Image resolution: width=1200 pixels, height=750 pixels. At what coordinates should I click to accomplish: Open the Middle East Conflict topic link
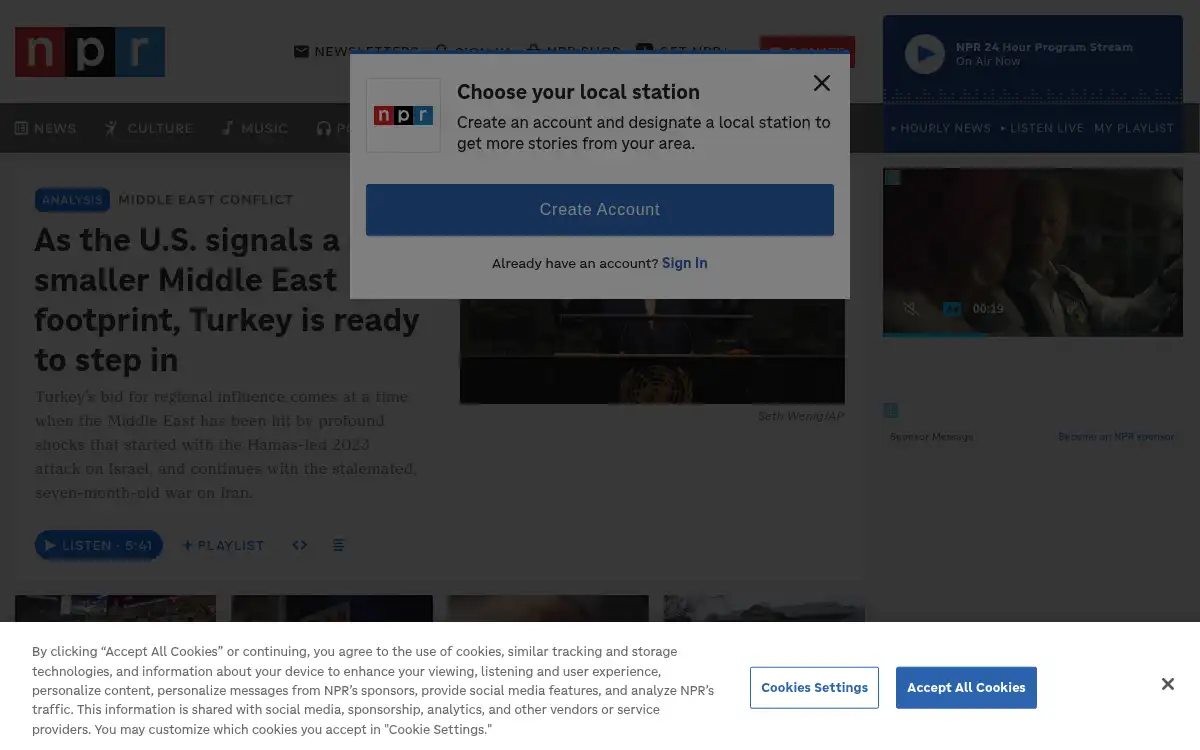coord(206,200)
